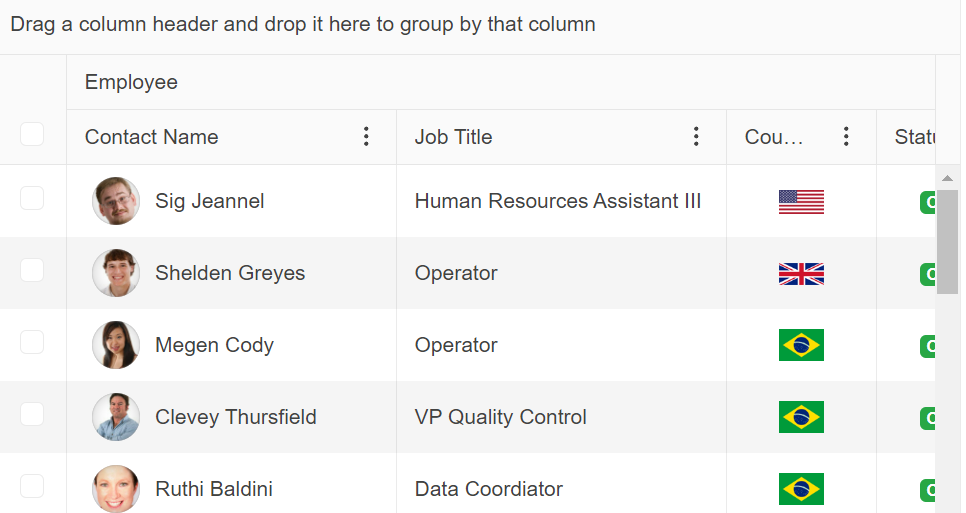Open the Contact Name column menu
The image size is (966, 513).
tap(367, 137)
